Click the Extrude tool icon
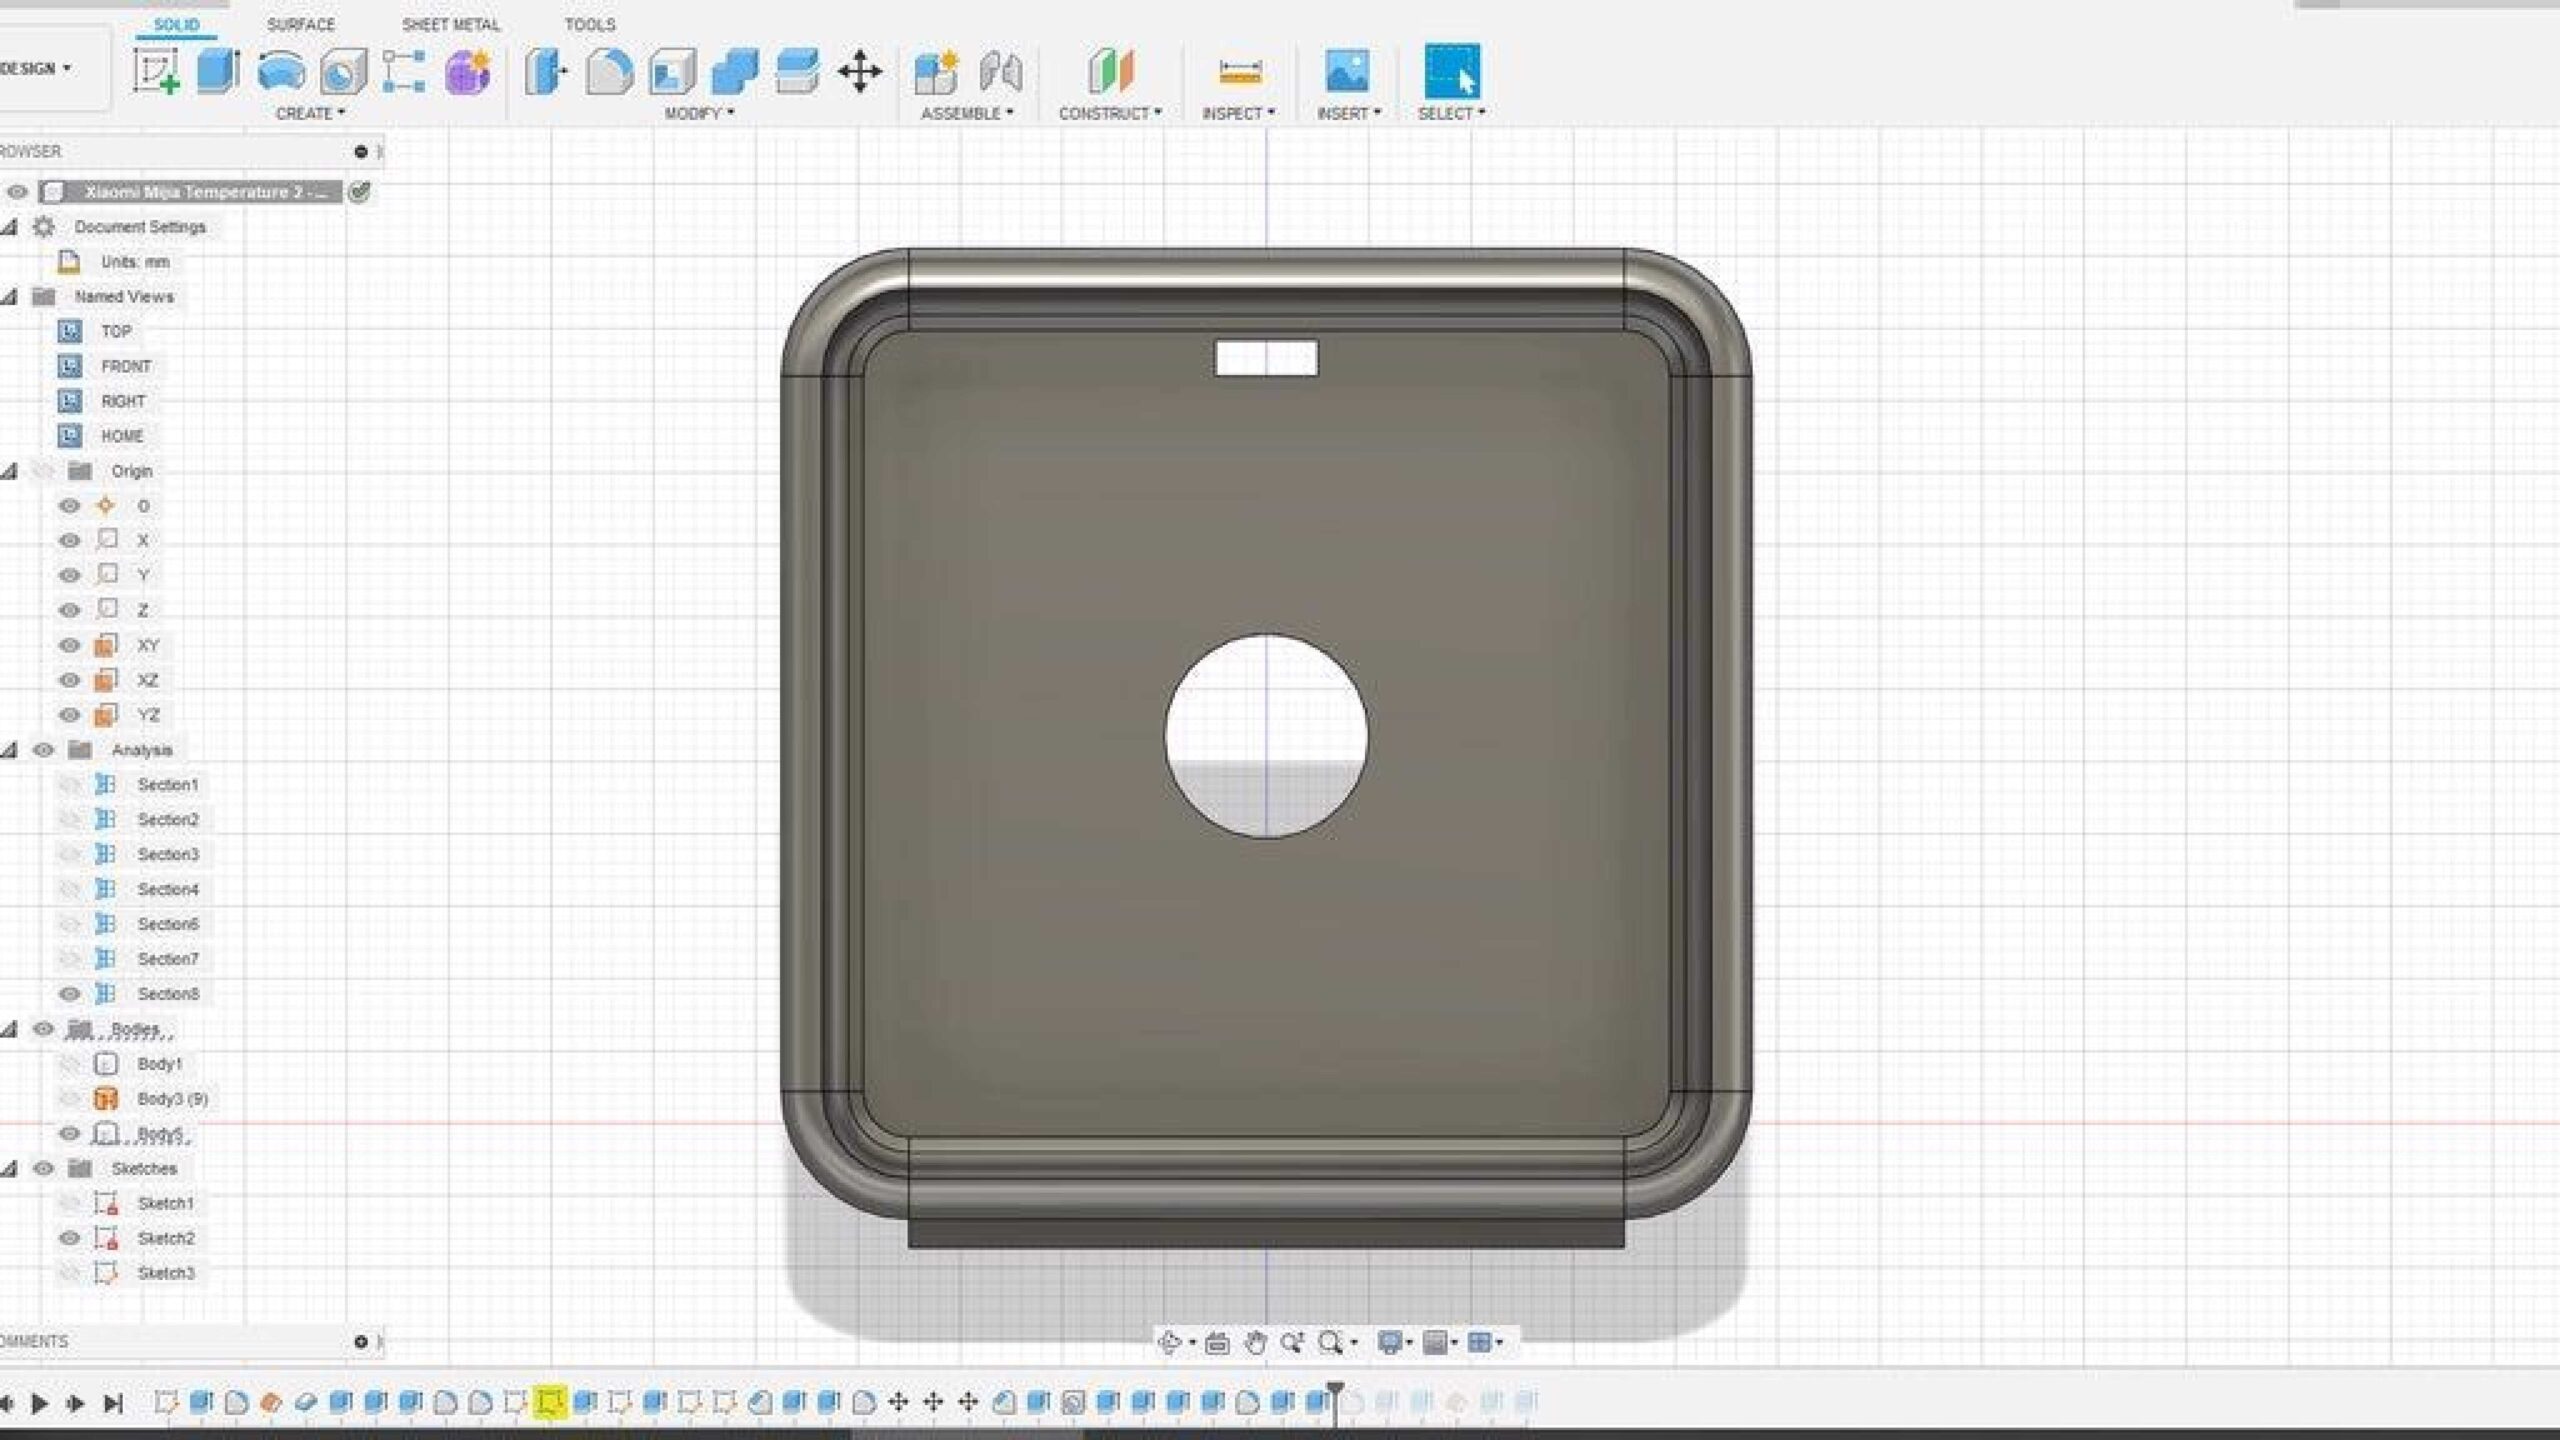 [x=218, y=71]
